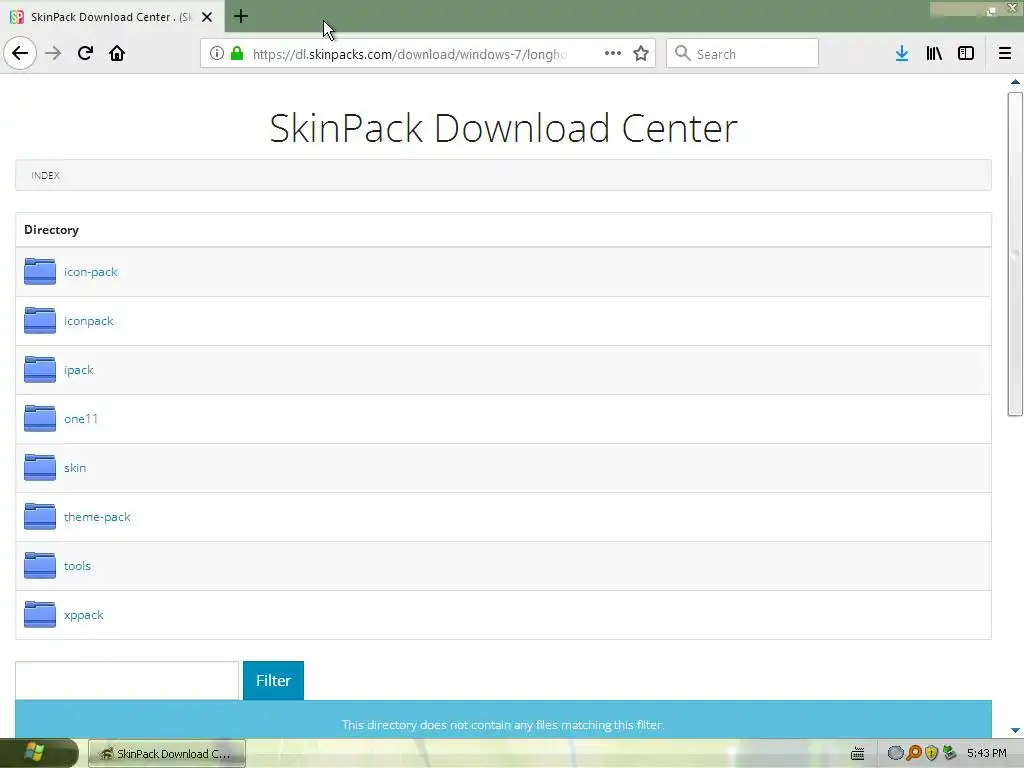Close the SkinPack Download Center tab

pos(207,17)
